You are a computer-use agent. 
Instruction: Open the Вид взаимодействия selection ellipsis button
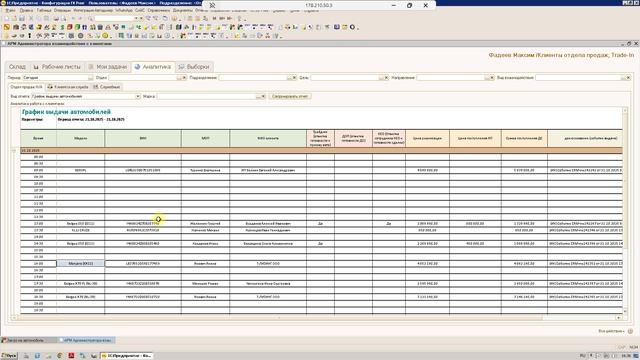coord(623,78)
